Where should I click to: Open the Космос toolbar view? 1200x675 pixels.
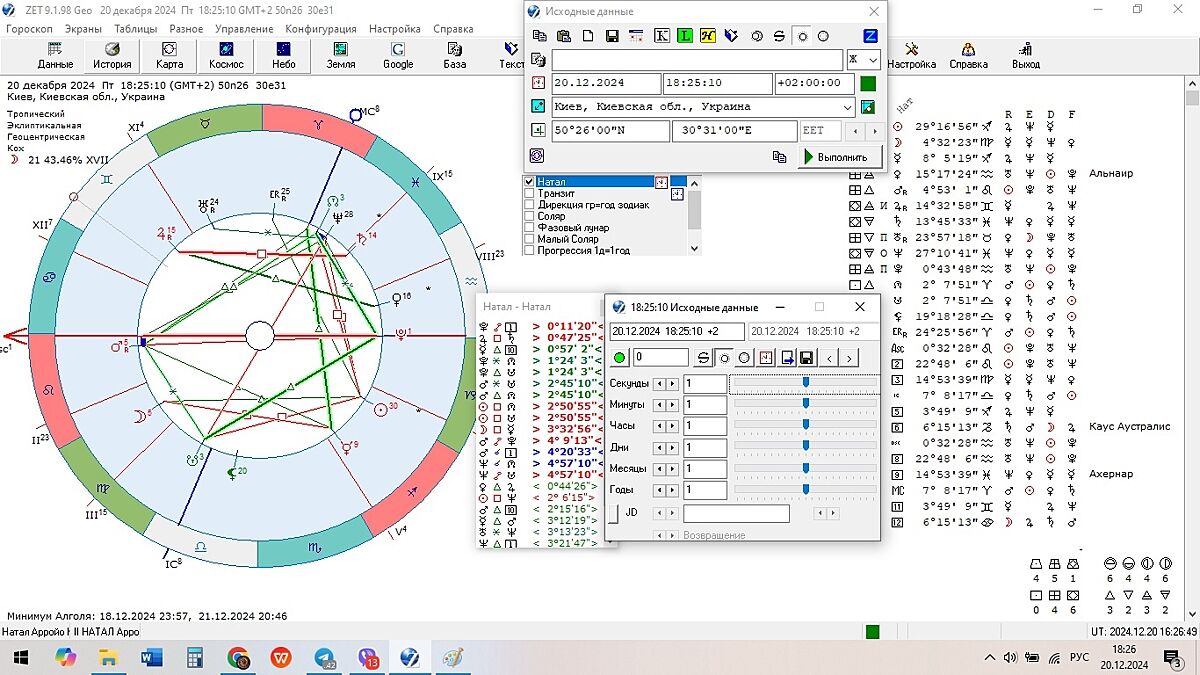click(226, 55)
